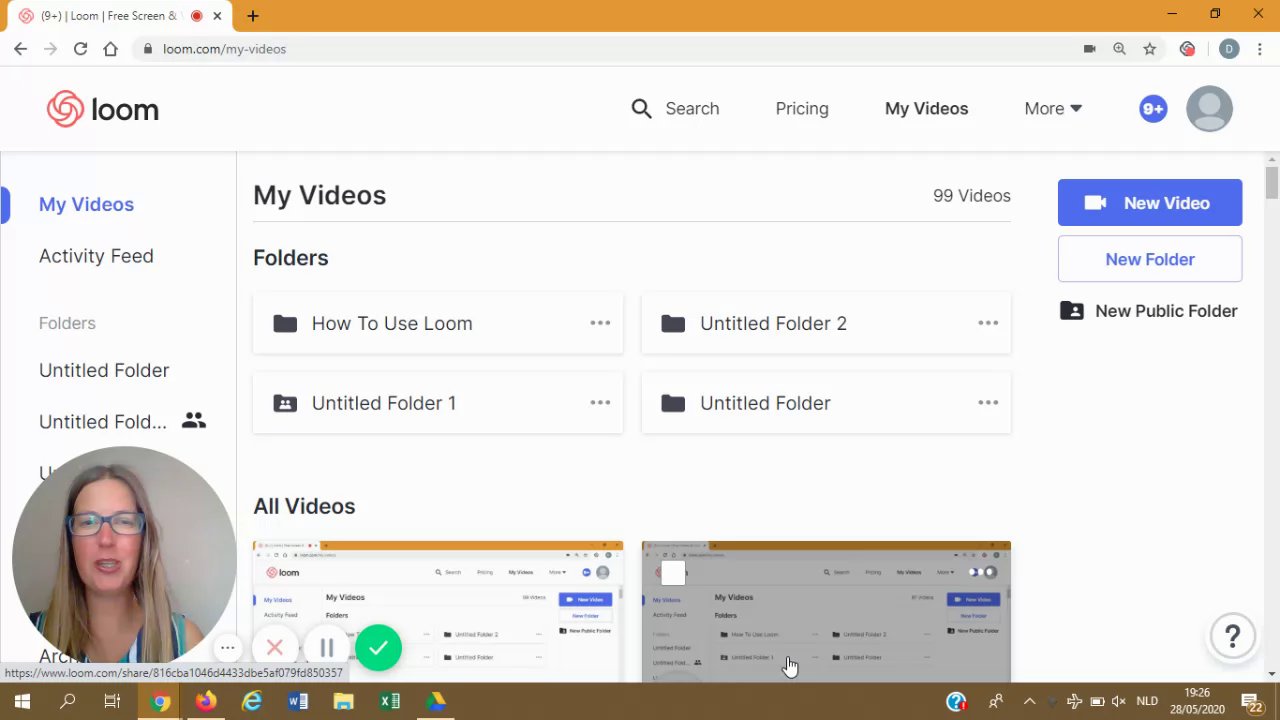
Task: Click the Loom logo
Action: (x=103, y=109)
